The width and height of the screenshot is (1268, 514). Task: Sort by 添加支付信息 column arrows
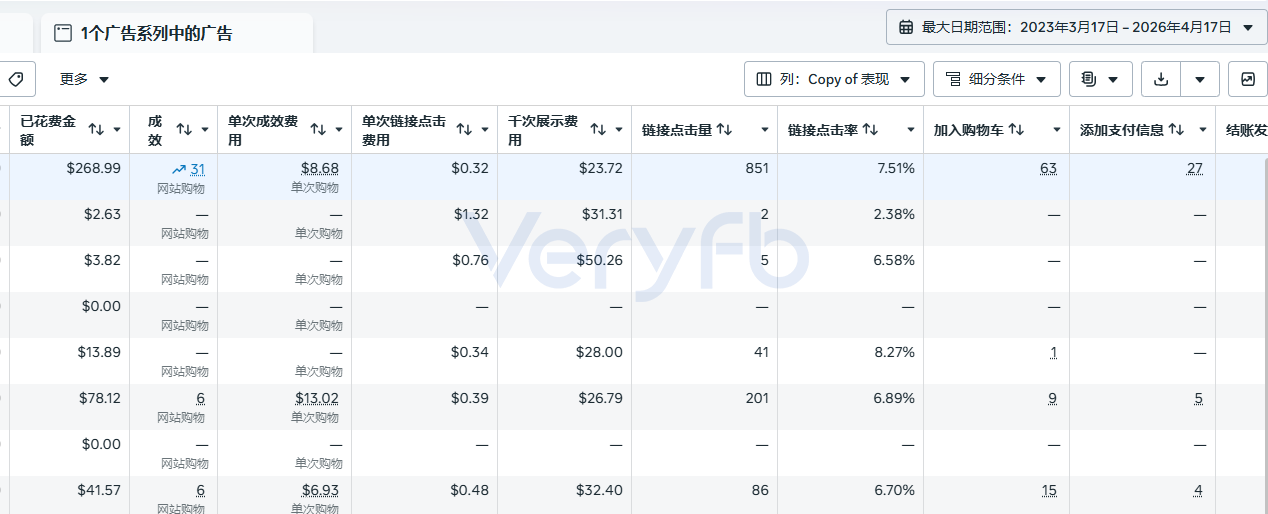(x=1176, y=129)
